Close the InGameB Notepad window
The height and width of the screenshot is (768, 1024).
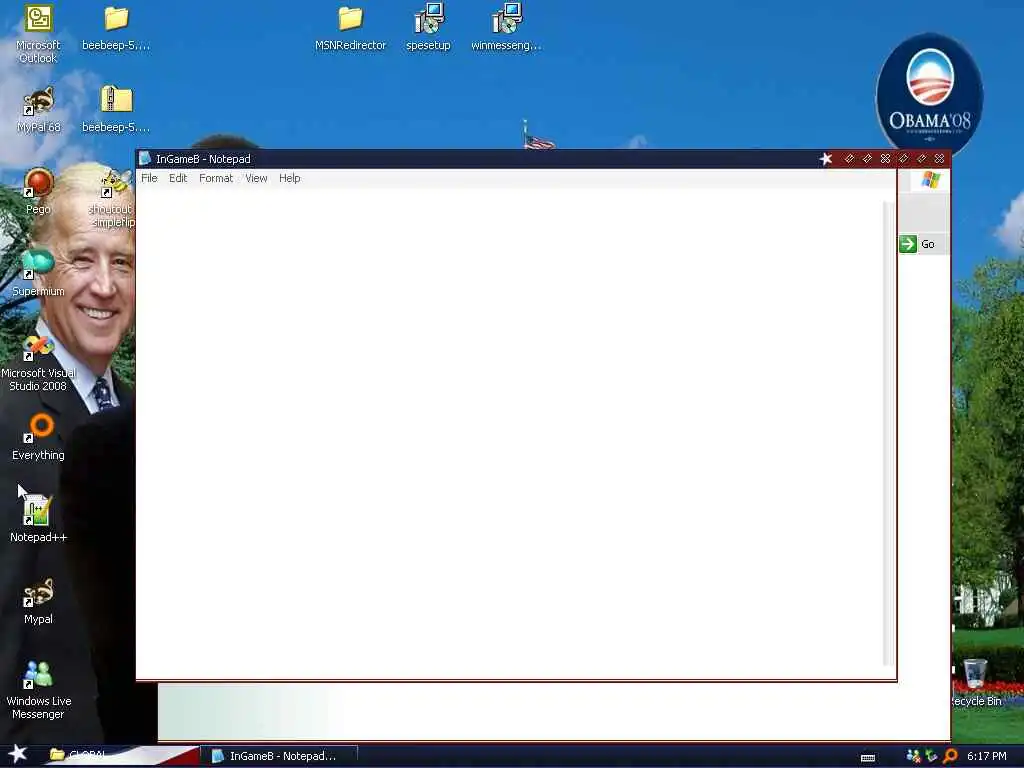click(886, 159)
